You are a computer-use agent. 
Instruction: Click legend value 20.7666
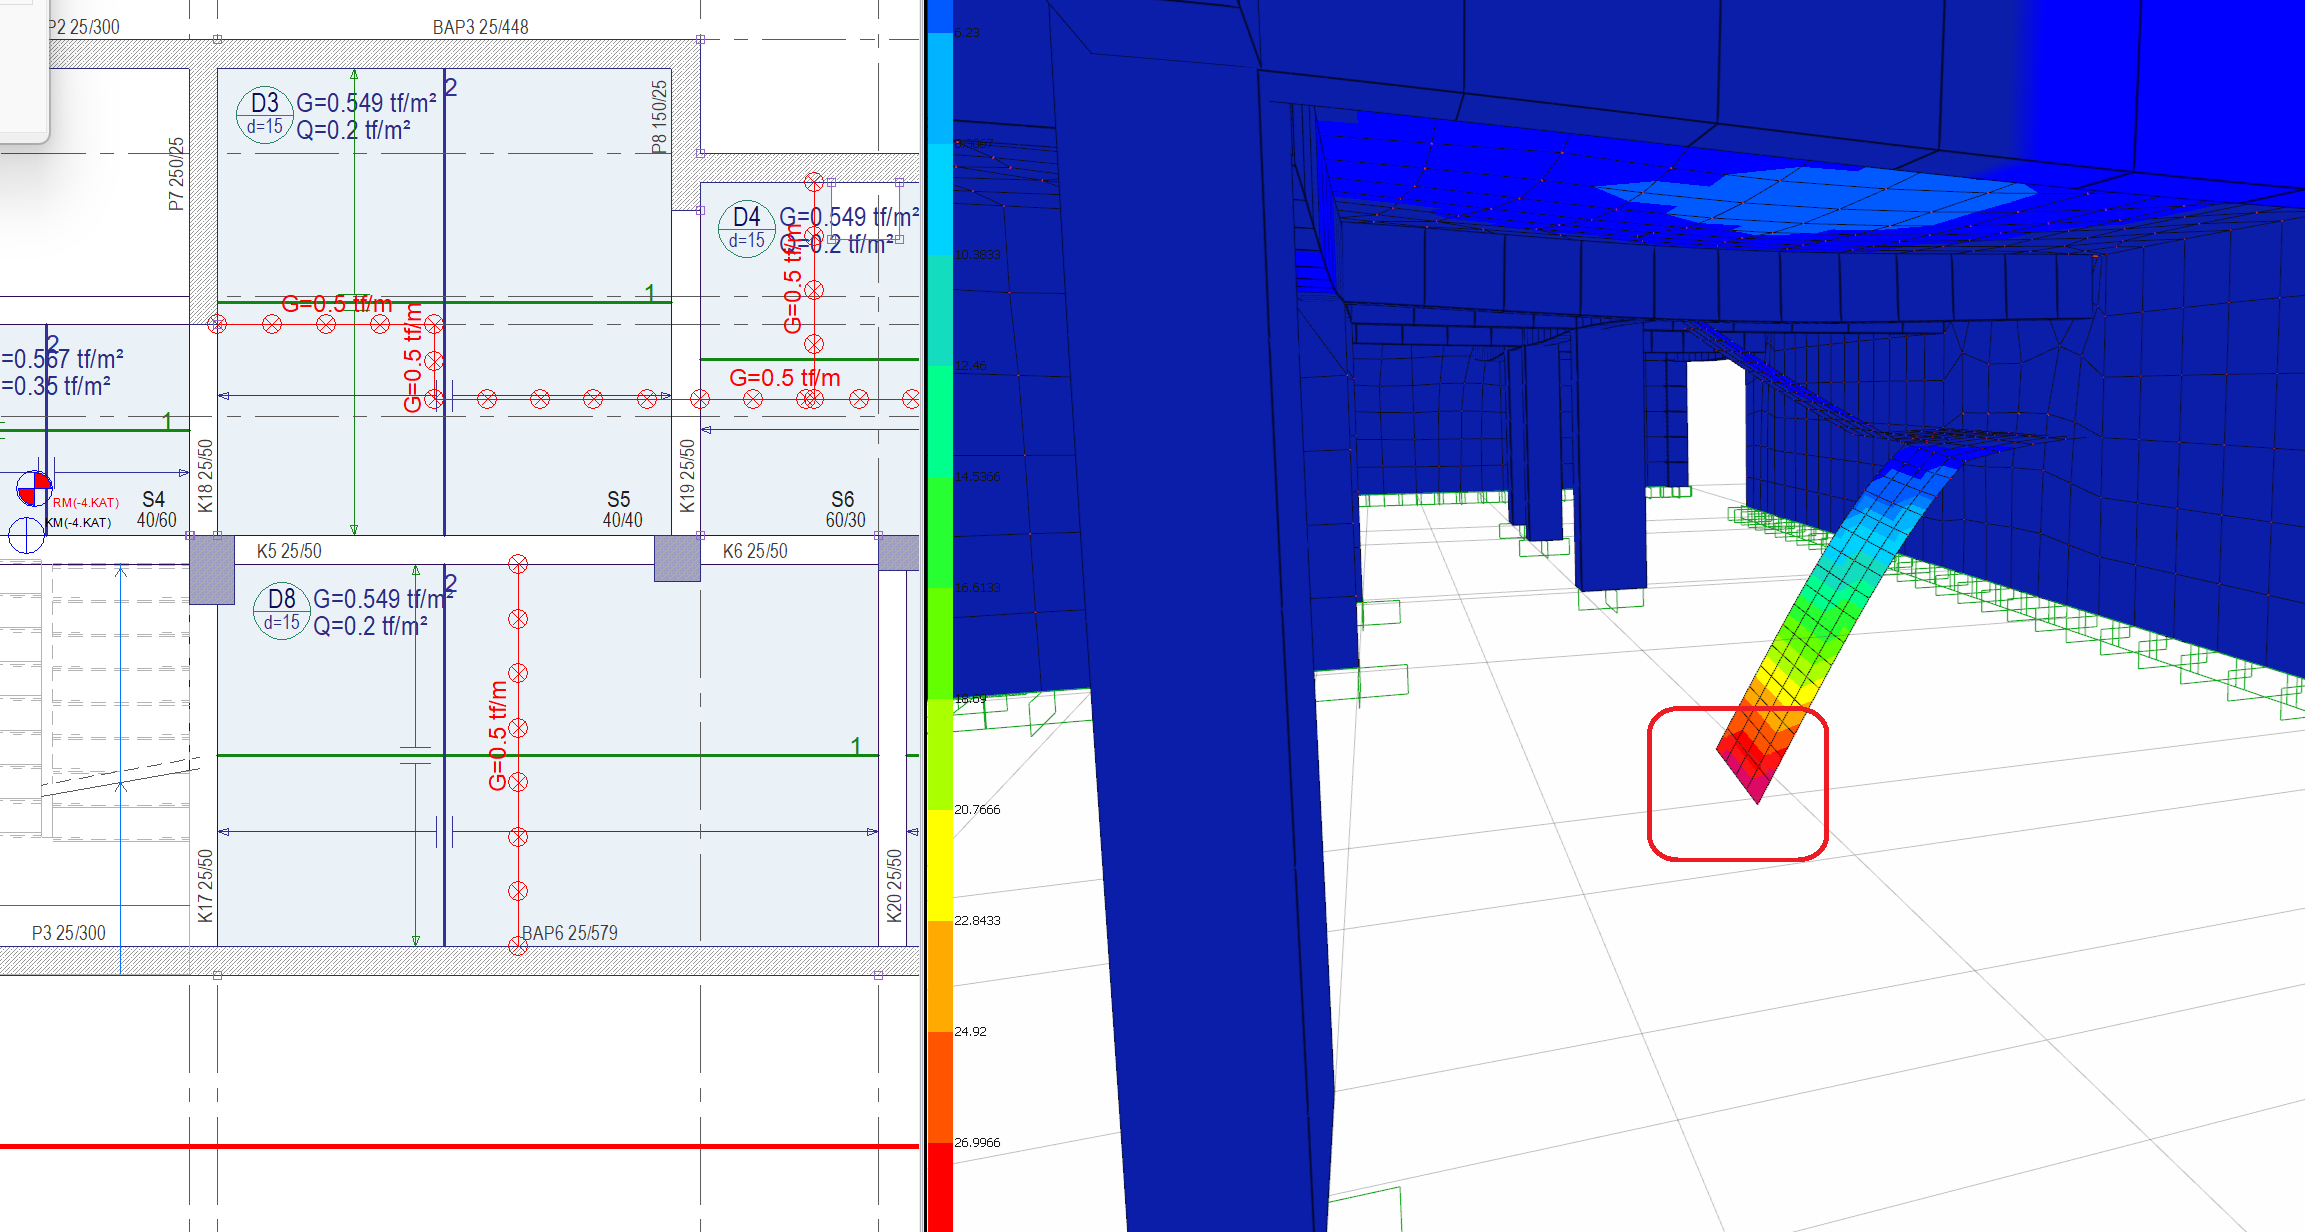(x=977, y=809)
